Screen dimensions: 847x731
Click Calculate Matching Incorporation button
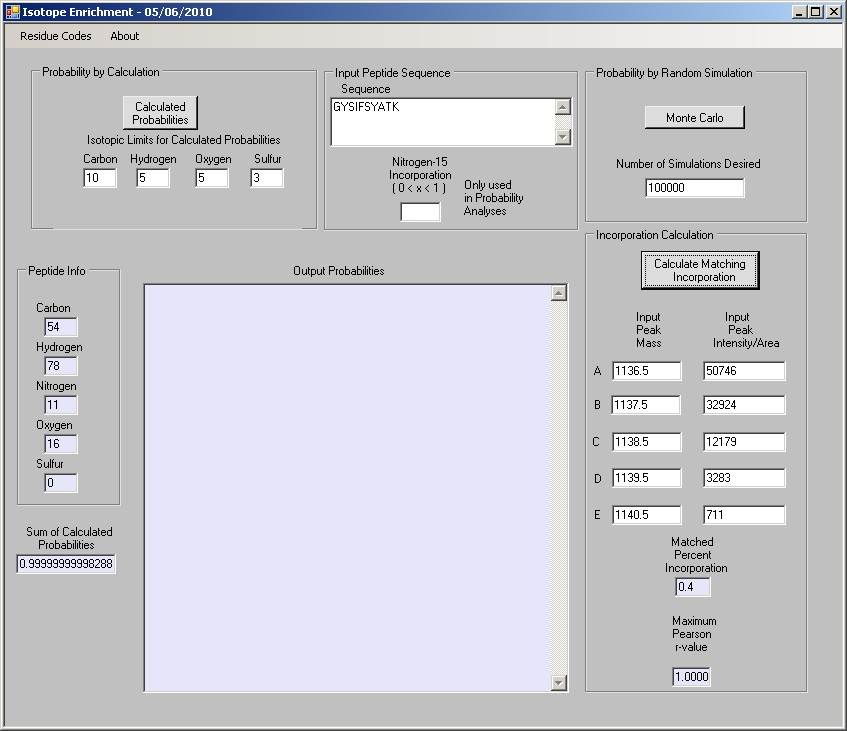(700, 270)
